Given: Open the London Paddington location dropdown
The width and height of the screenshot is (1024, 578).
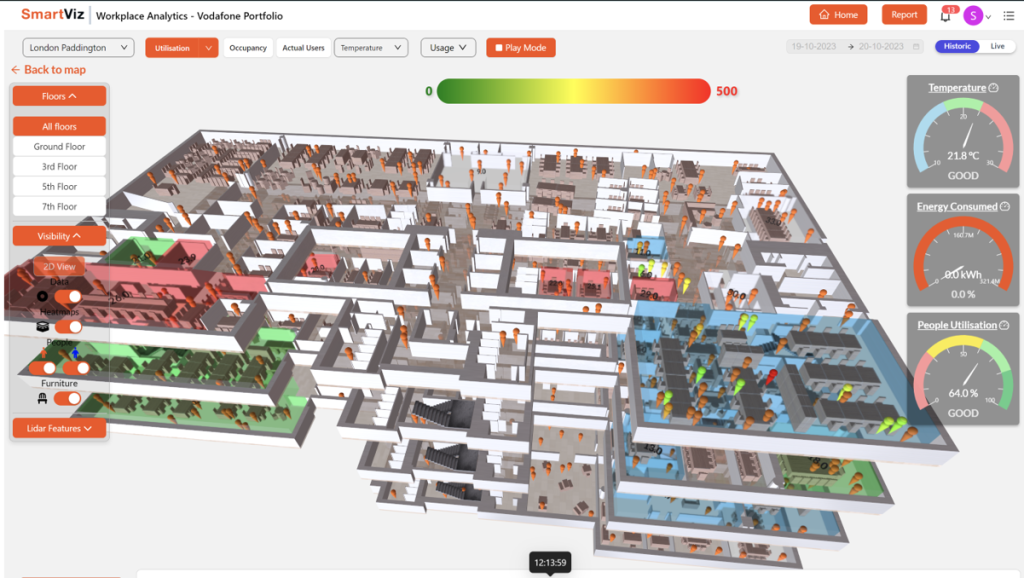Looking at the screenshot, I should (78, 48).
